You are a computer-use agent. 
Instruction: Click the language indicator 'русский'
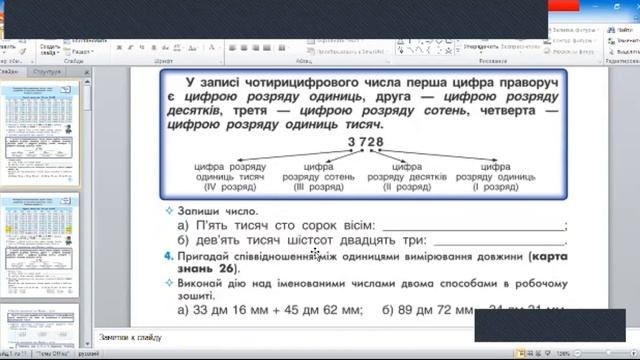(x=89, y=354)
